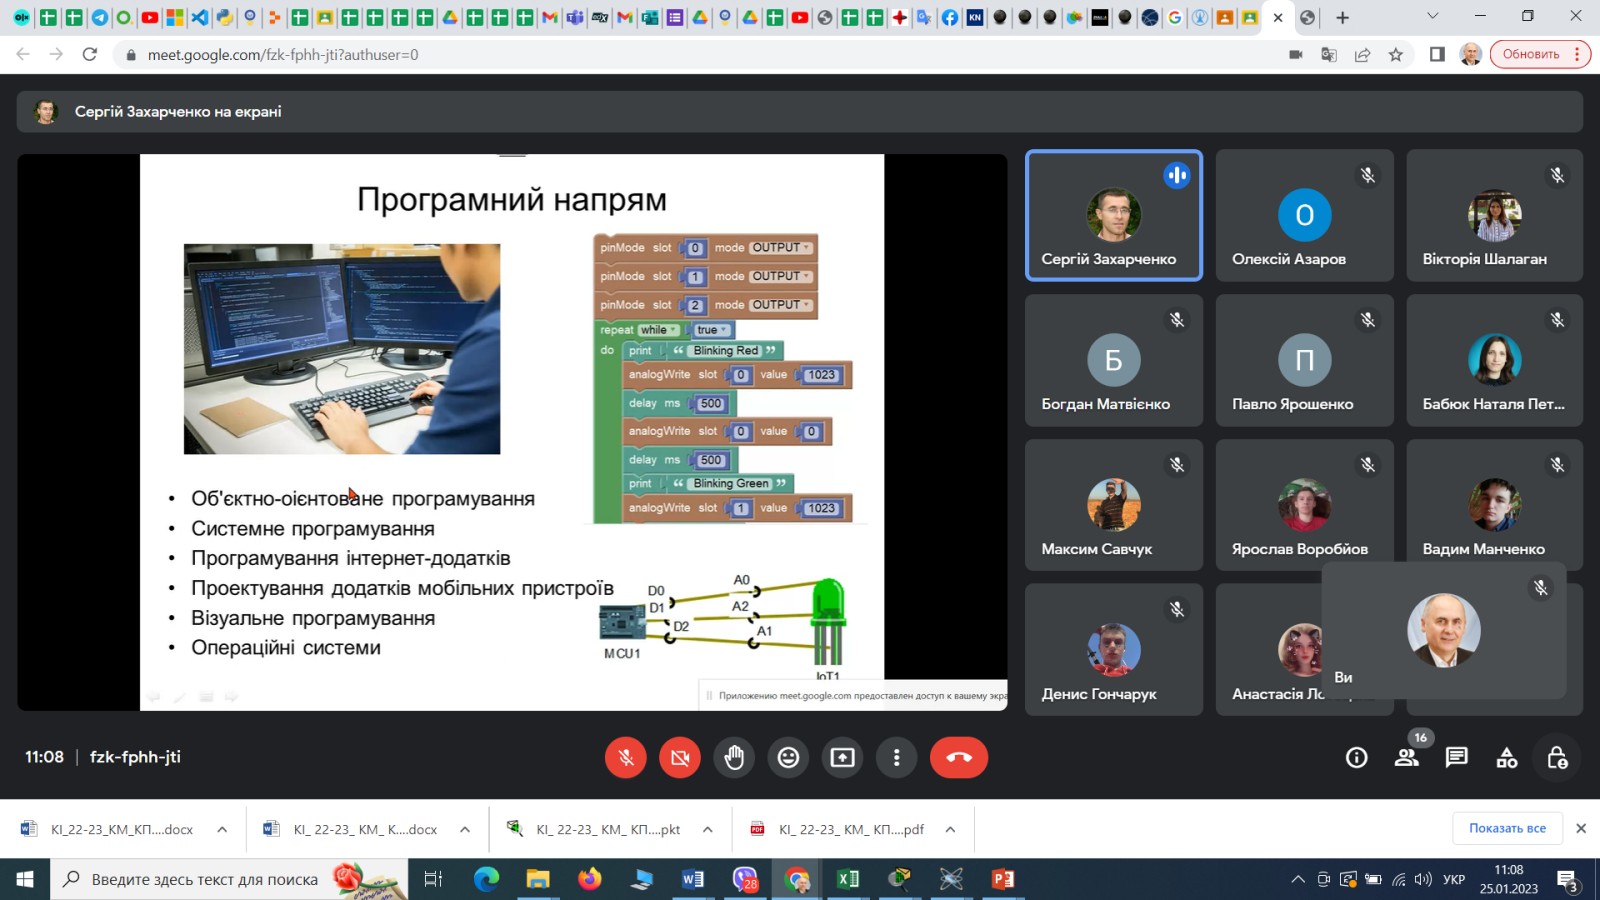The width and height of the screenshot is (1600, 900).
Task: Open the meeting details info icon
Action: click(x=1356, y=758)
